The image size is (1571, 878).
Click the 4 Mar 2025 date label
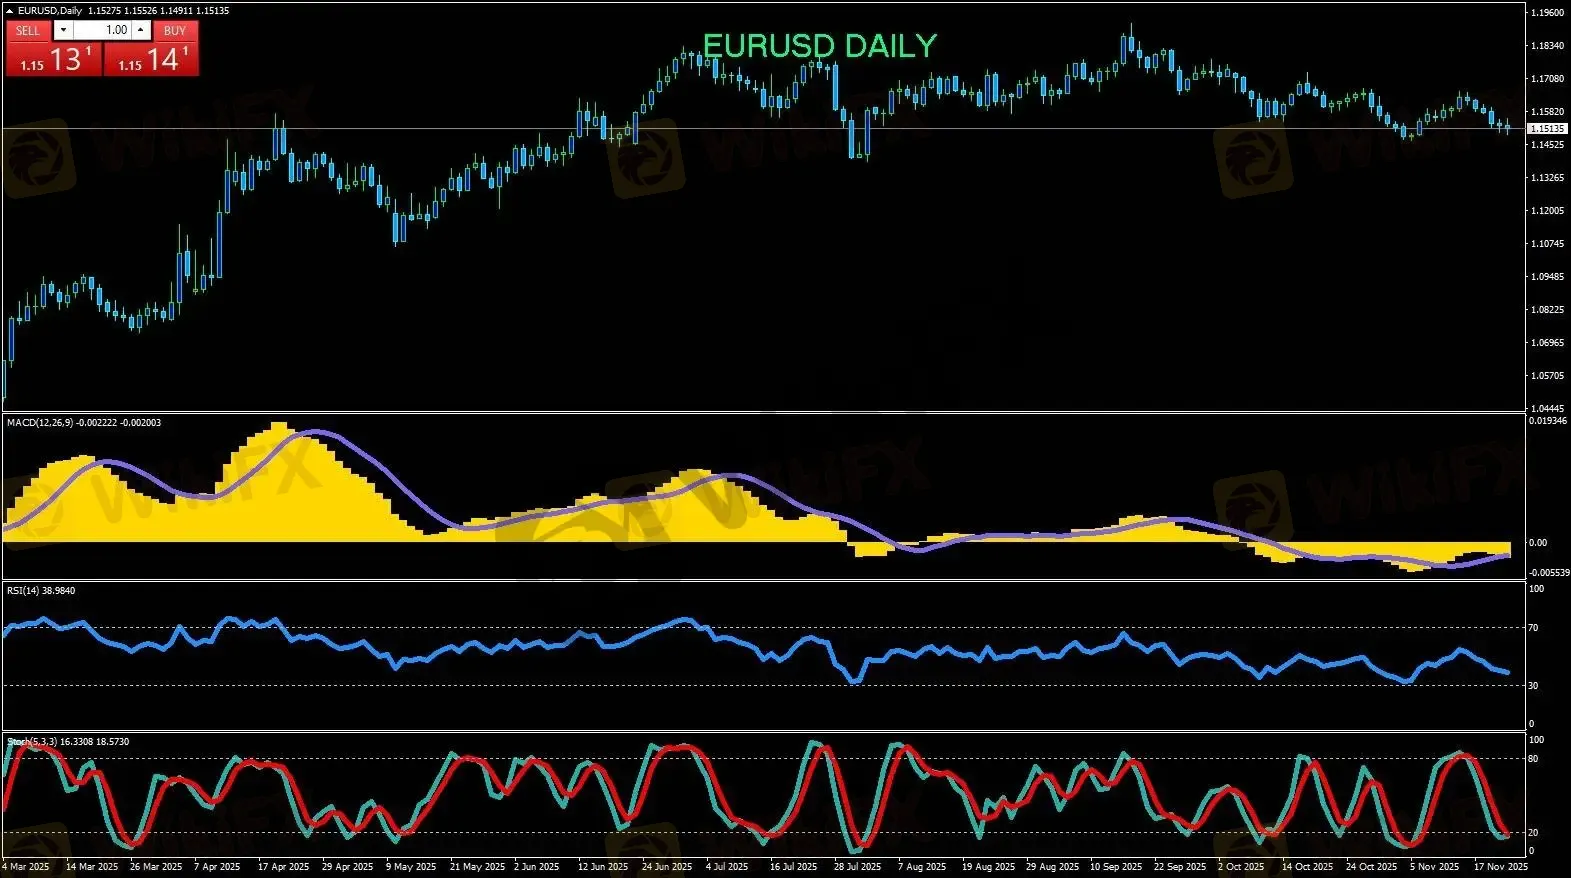(26, 867)
